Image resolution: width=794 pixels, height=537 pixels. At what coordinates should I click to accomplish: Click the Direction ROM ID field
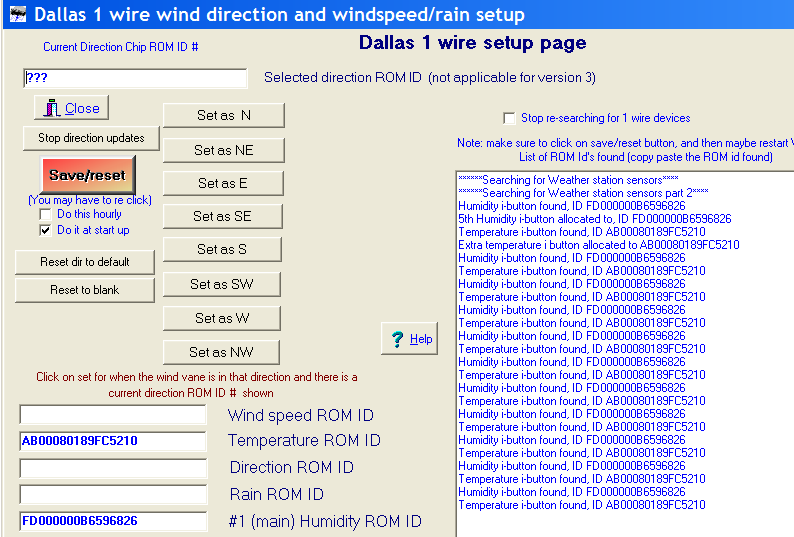tap(113, 468)
